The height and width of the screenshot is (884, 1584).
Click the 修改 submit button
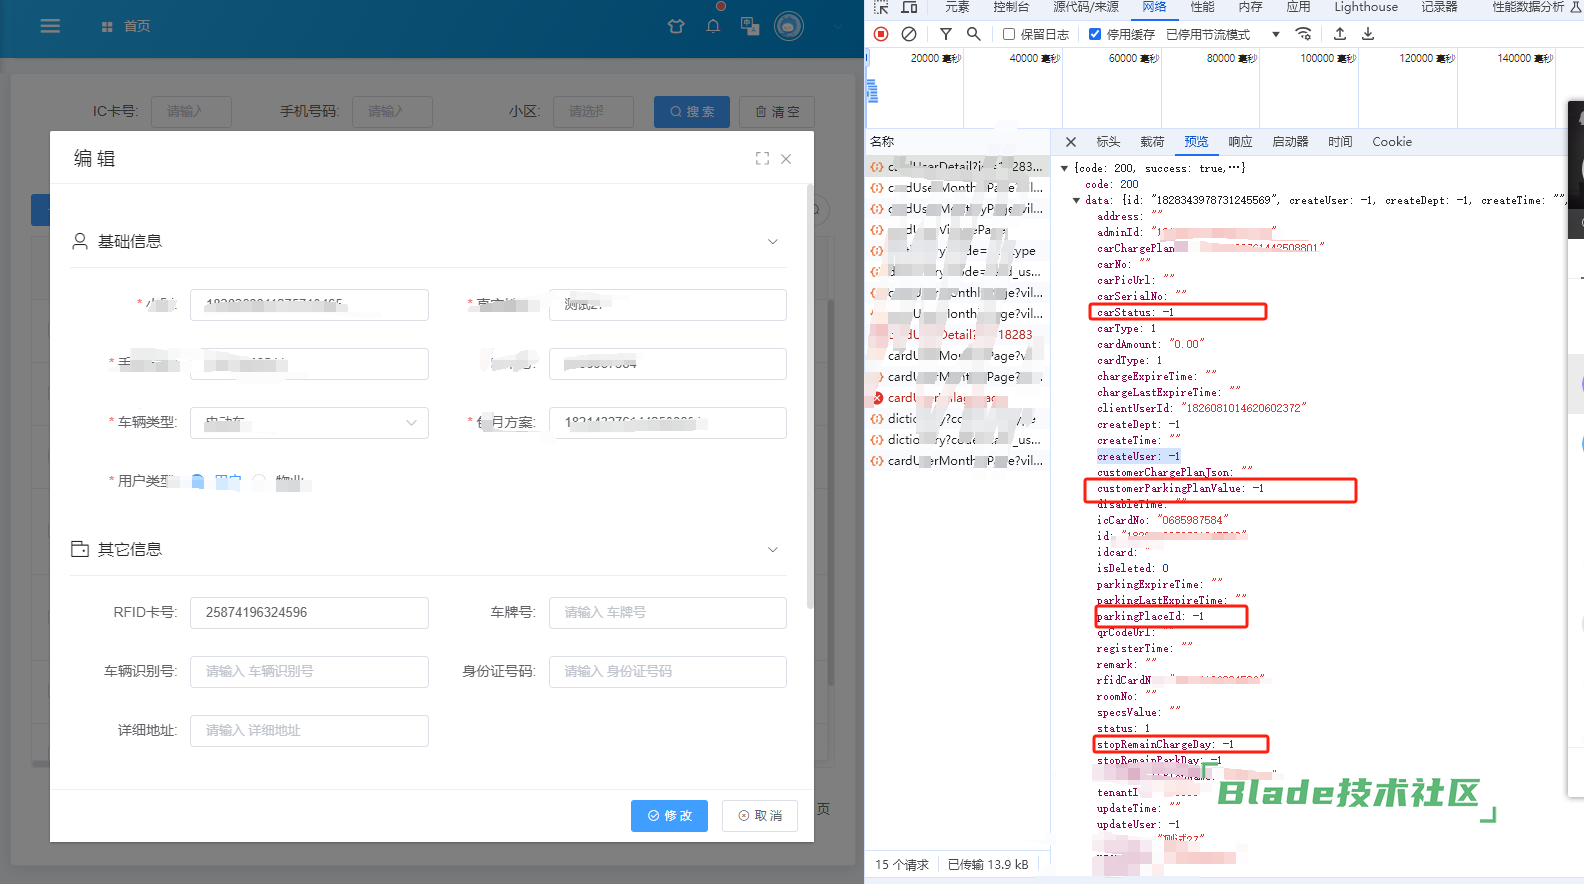669,816
